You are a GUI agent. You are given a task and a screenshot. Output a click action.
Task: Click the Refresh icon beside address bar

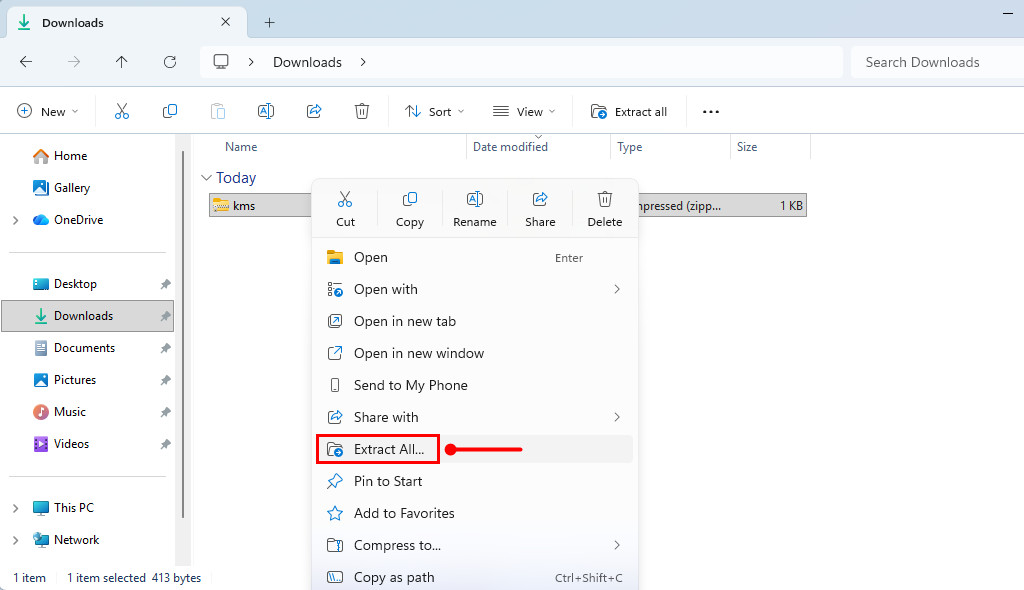169,62
